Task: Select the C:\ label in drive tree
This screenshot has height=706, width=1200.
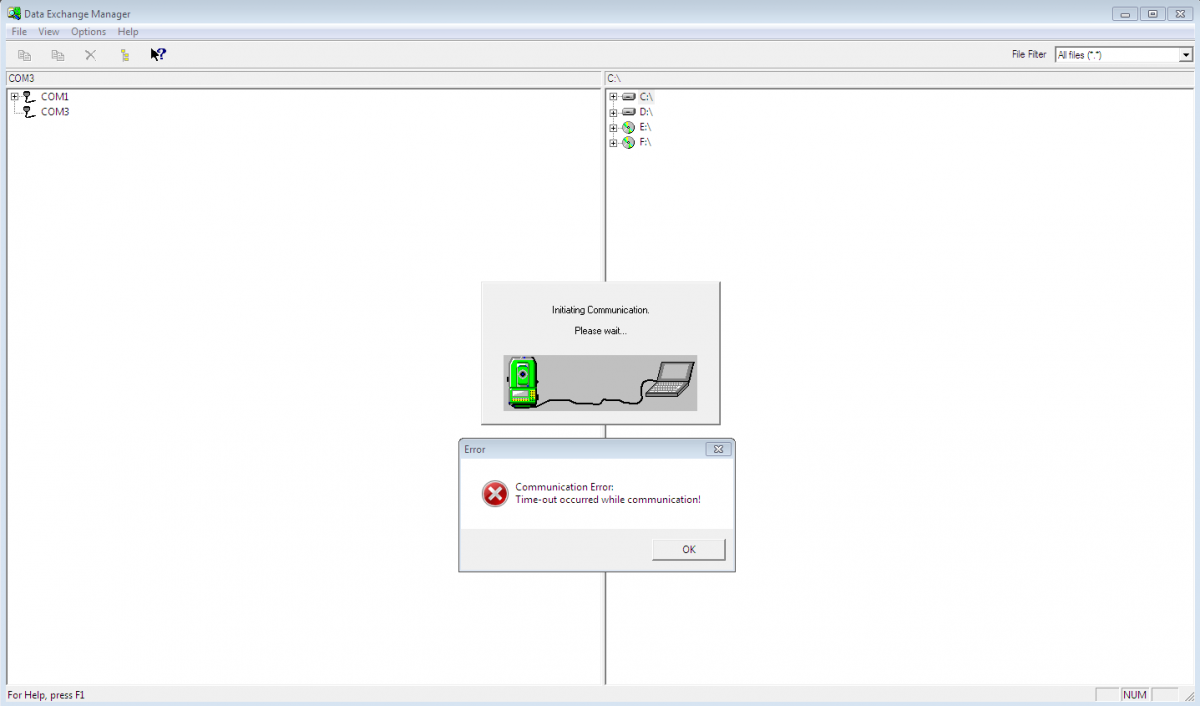Action: click(x=646, y=97)
